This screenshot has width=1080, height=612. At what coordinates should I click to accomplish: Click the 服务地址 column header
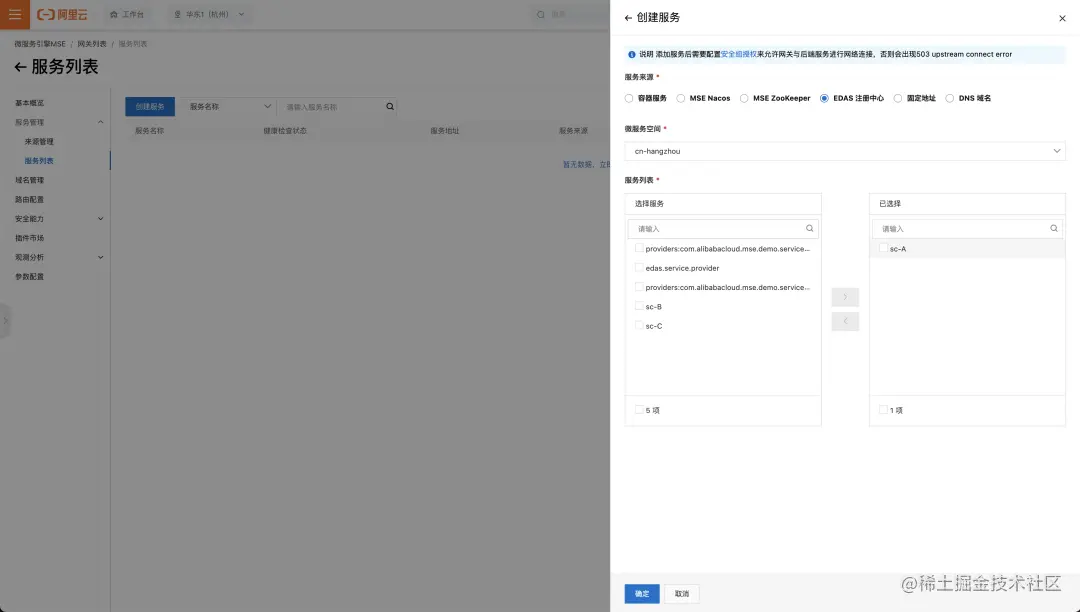click(x=444, y=131)
